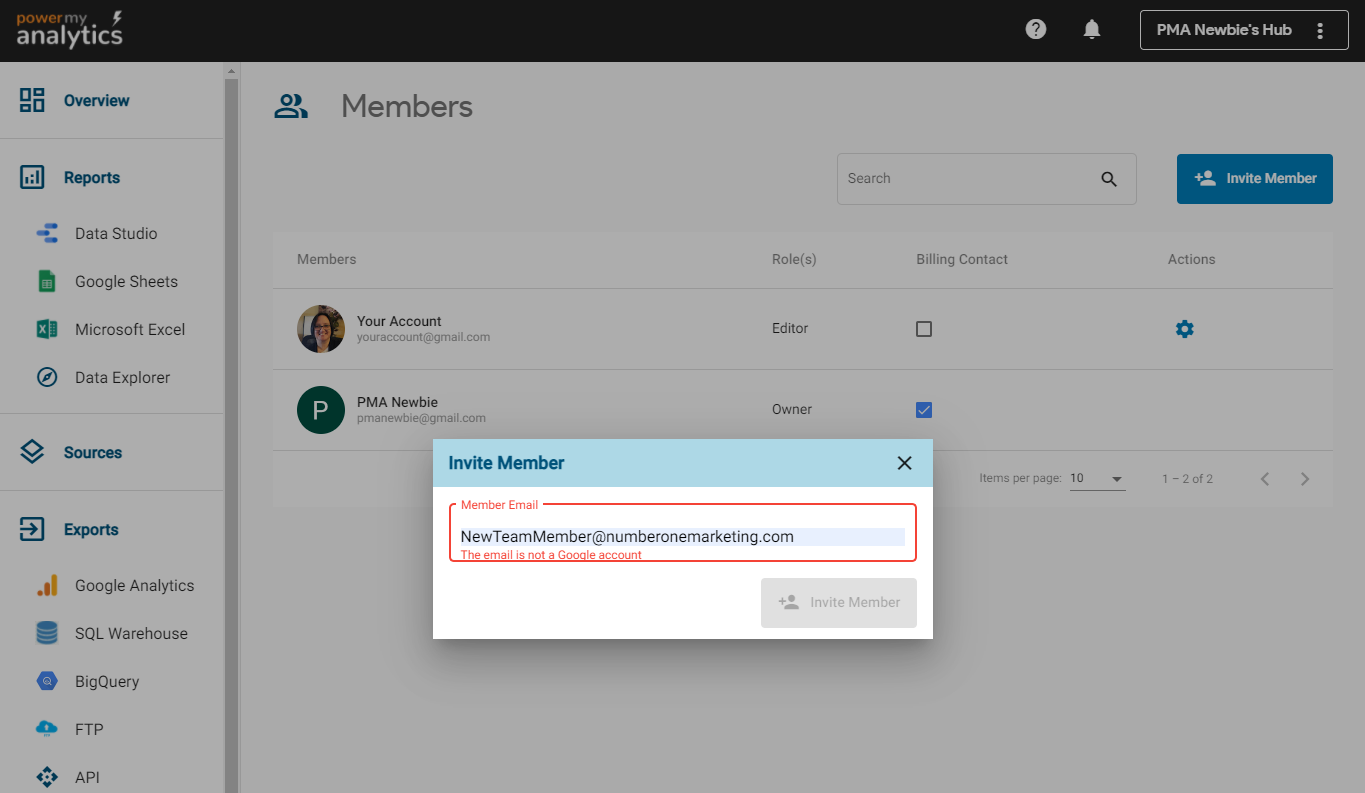
Task: Open the Overview section
Action: coord(96,101)
